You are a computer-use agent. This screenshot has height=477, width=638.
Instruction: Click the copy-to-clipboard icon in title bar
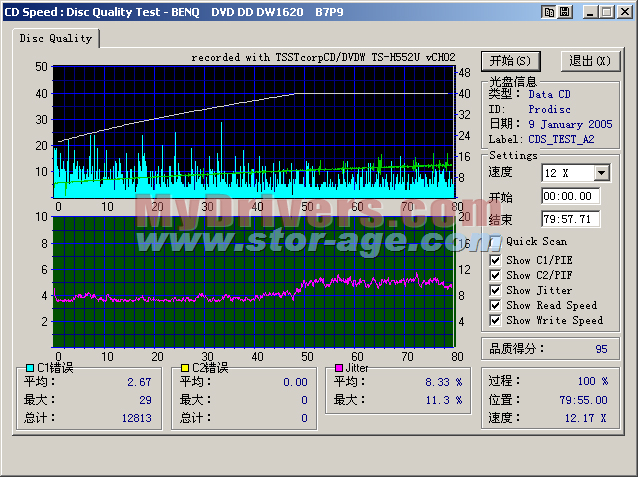tap(549, 12)
